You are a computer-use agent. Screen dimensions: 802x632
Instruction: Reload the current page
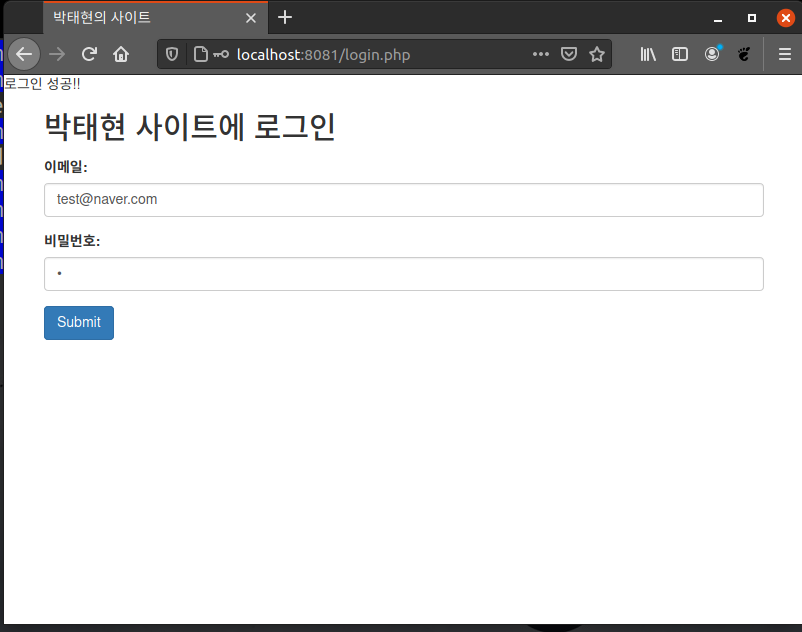[90, 54]
